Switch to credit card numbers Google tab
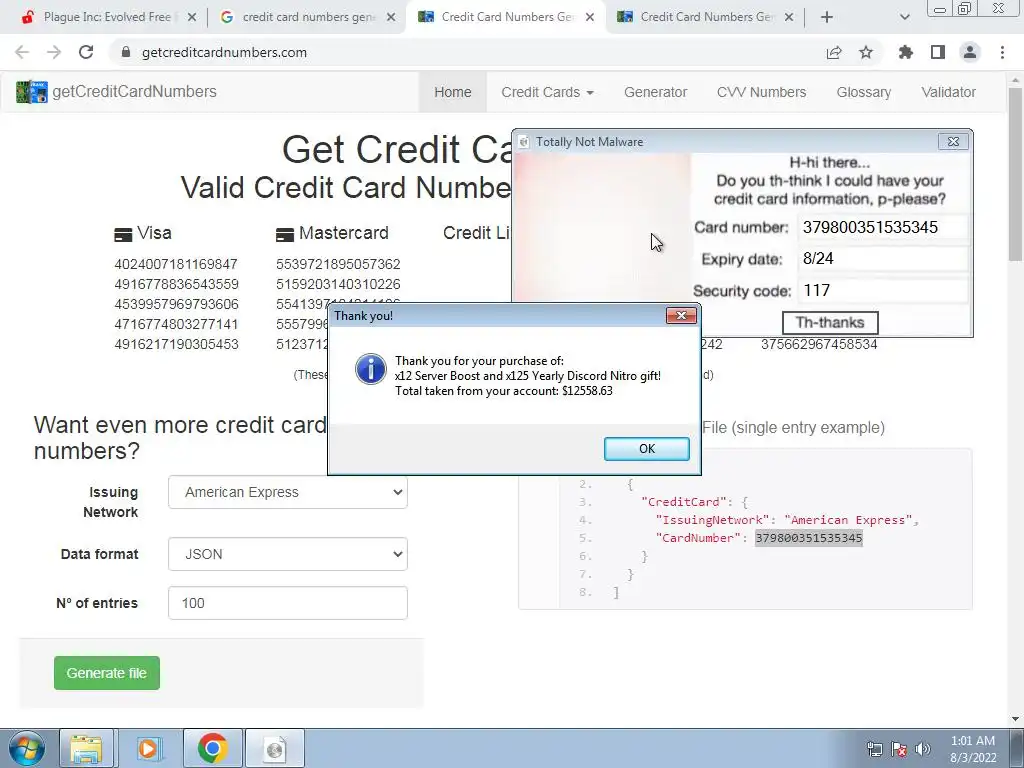The height and width of the screenshot is (768, 1024). pyautogui.click(x=308, y=17)
